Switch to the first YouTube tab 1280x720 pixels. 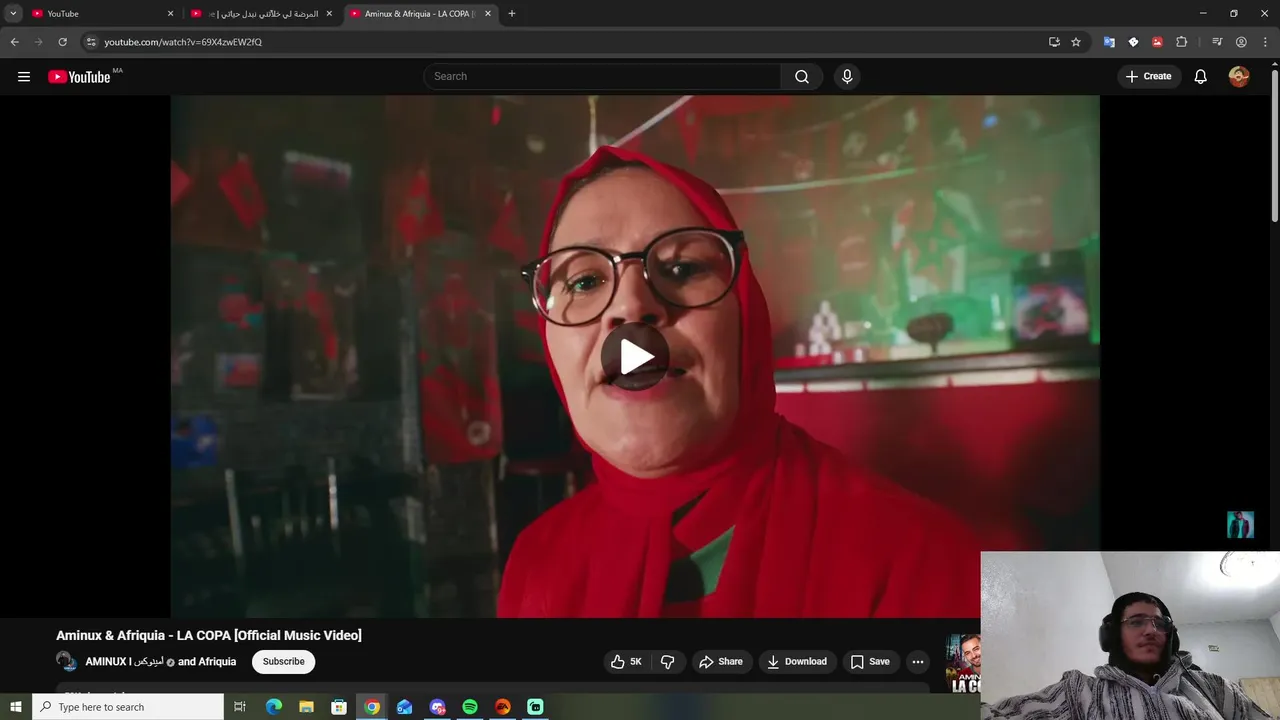coord(101,14)
